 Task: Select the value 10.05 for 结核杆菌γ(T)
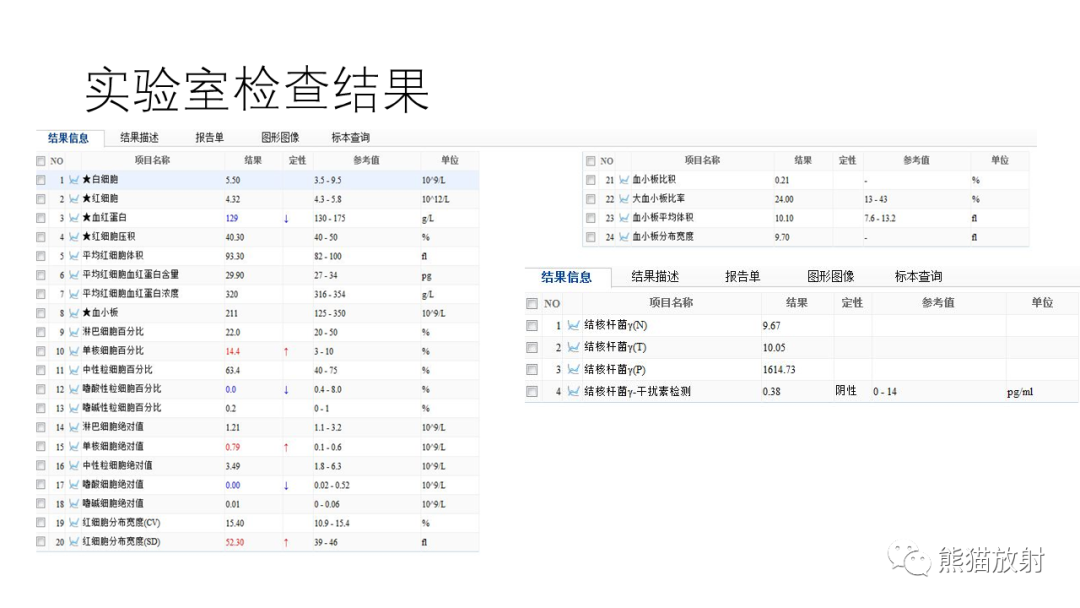click(774, 348)
